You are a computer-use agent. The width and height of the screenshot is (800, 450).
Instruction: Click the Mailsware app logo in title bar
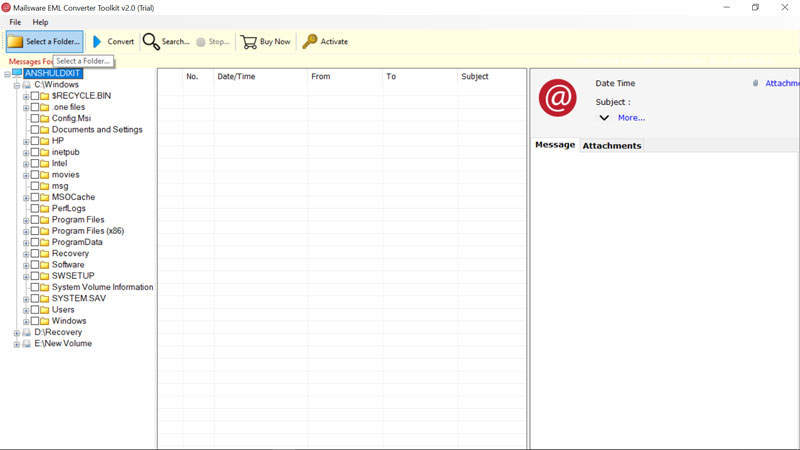pyautogui.click(x=6, y=8)
